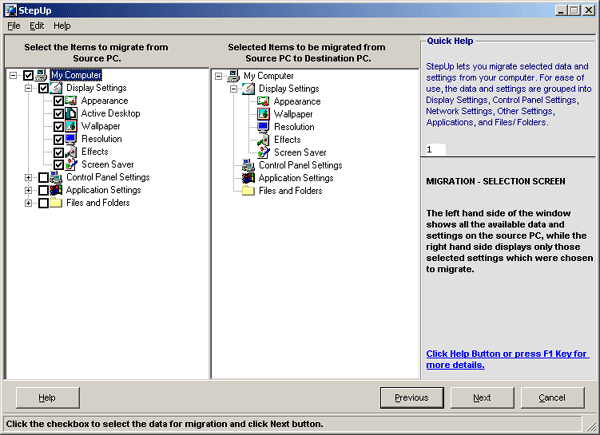Image resolution: width=600 pixels, height=435 pixels.
Task: Check the Control Panel Settings checkbox
Action: (x=43, y=178)
